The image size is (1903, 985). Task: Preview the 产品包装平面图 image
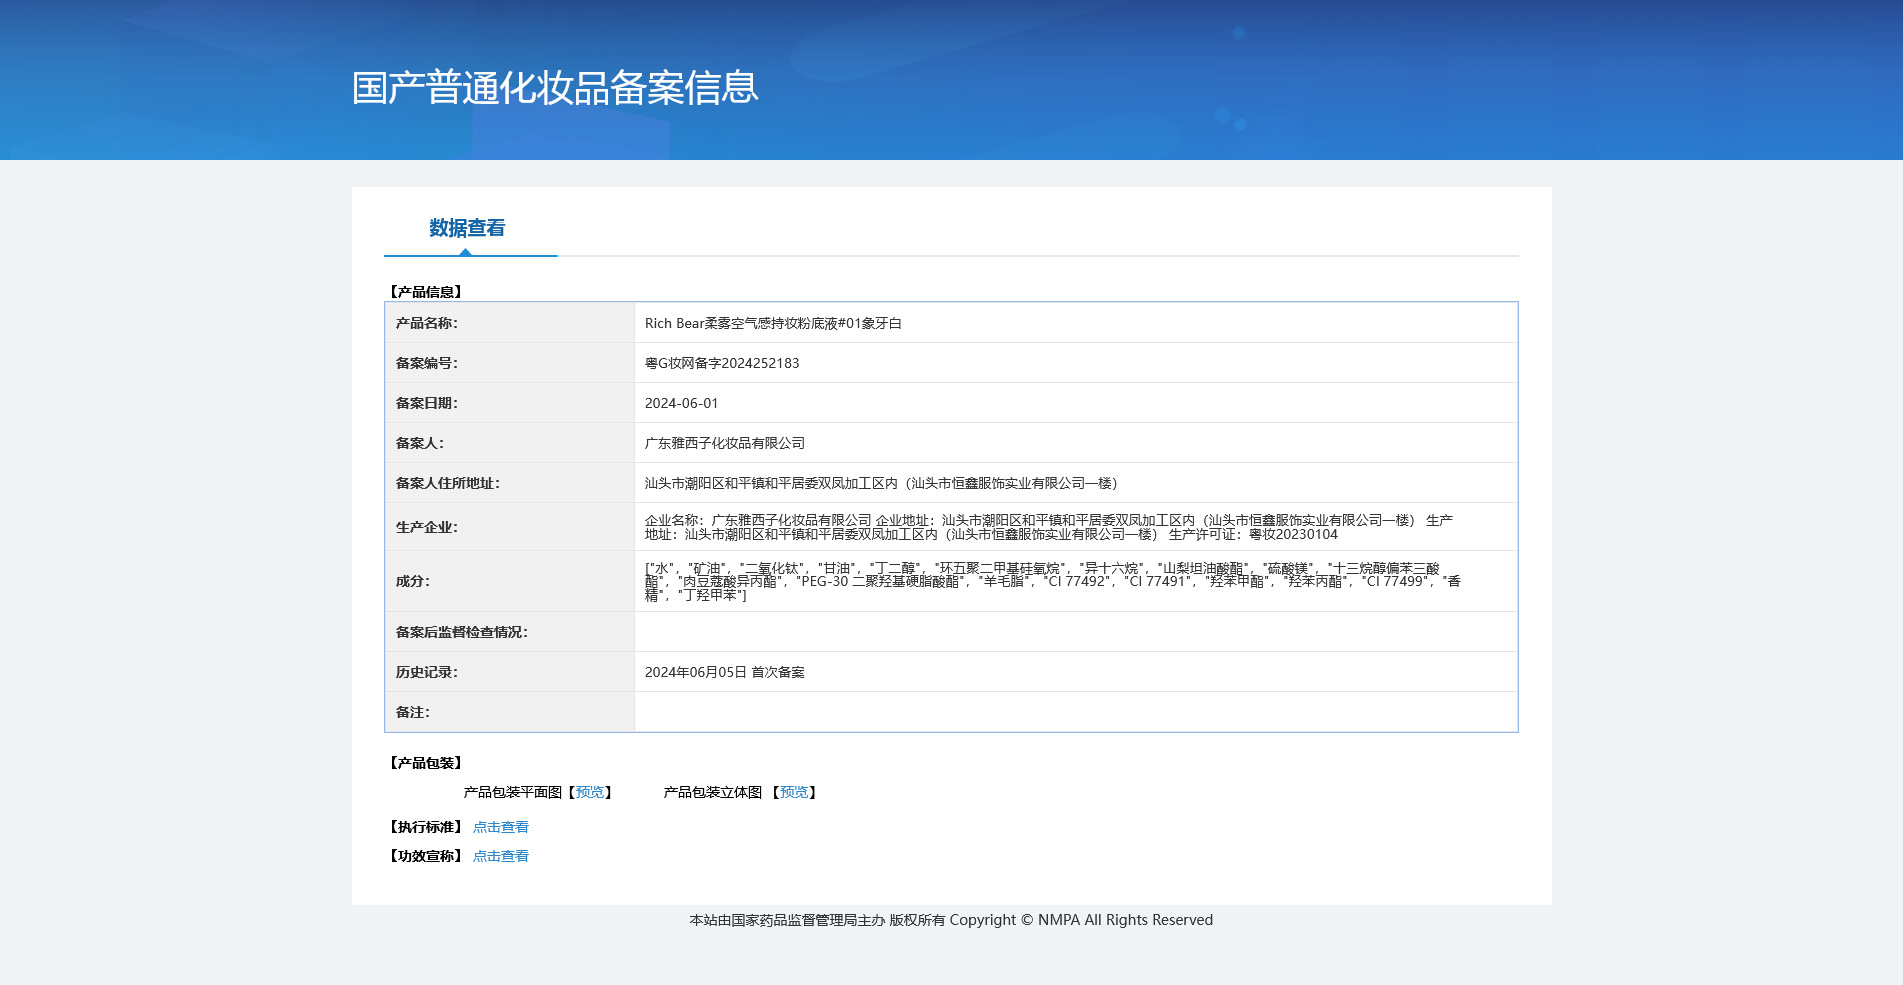590,792
